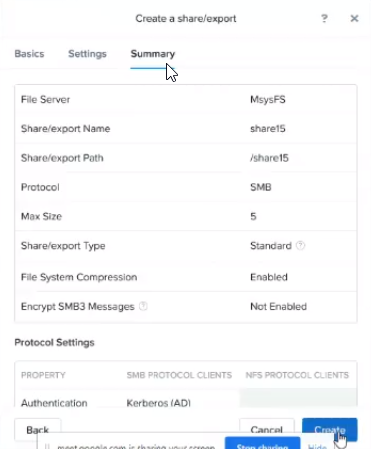Click the Back button

pyautogui.click(x=38, y=429)
